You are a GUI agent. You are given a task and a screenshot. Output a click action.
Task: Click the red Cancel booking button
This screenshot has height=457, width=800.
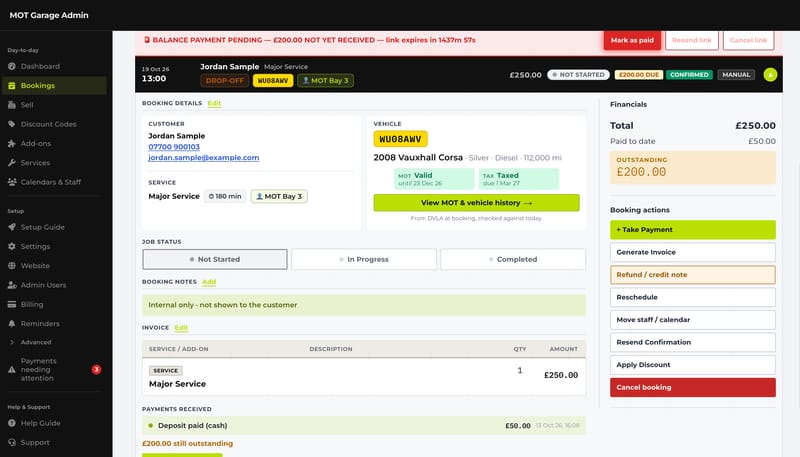[x=693, y=387]
